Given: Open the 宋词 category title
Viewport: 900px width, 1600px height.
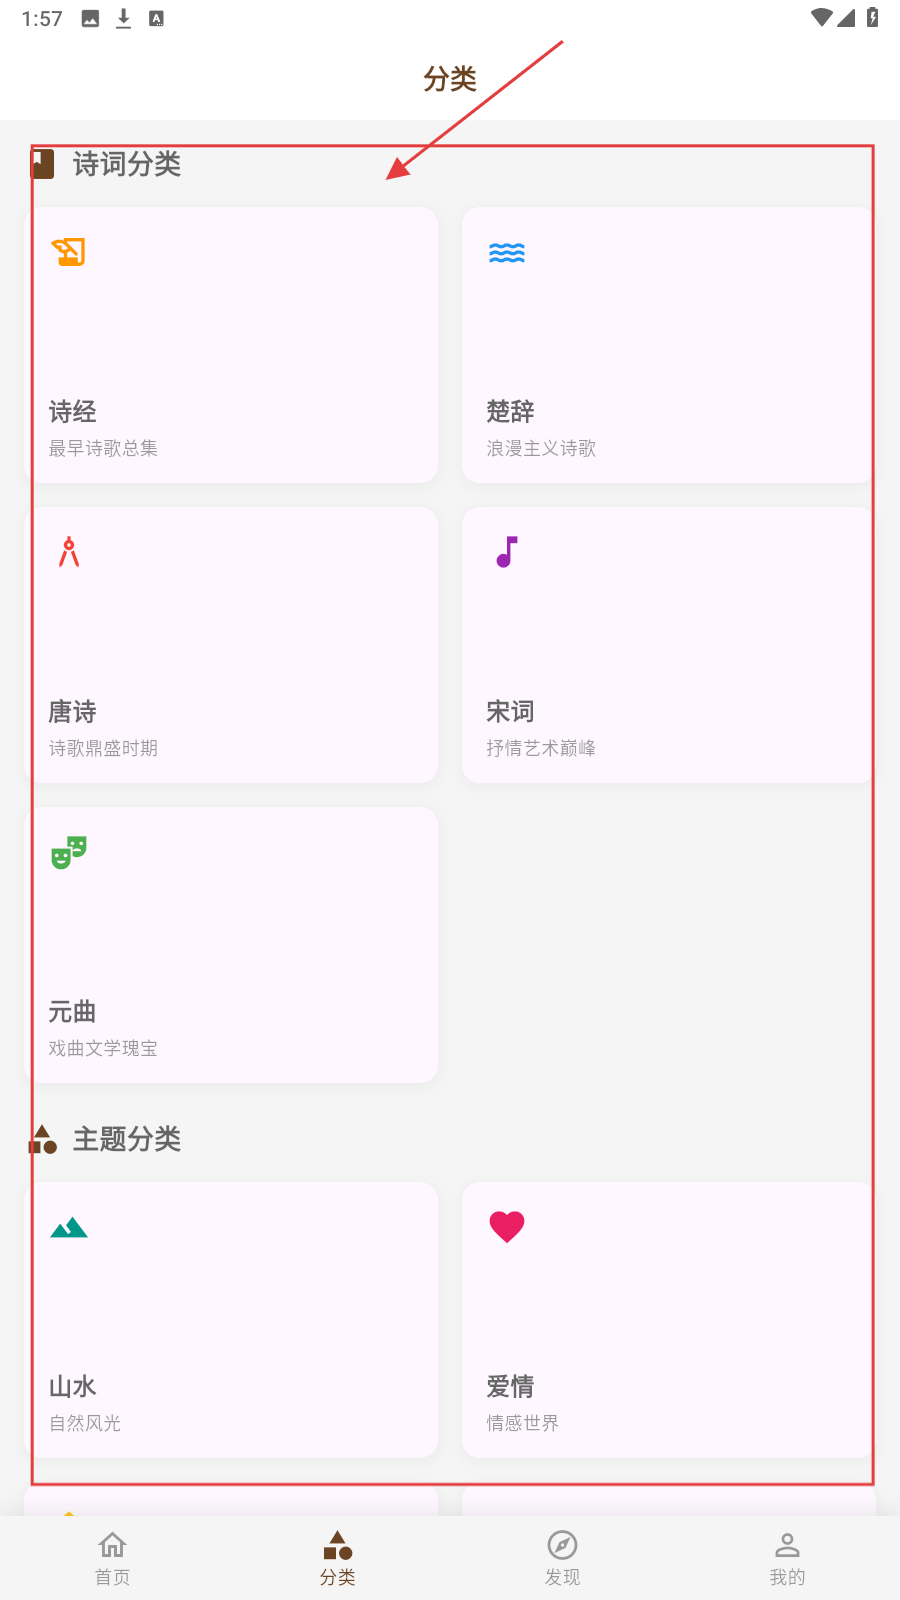Looking at the screenshot, I should coord(511,712).
